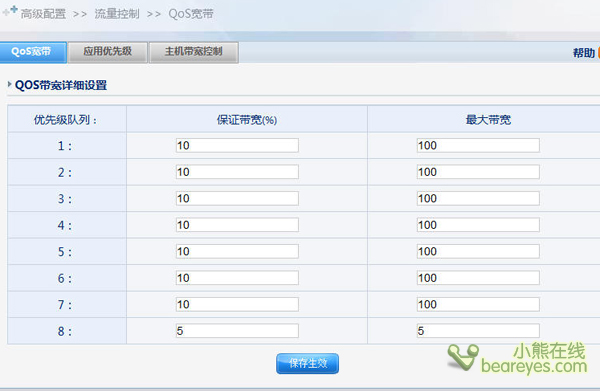The height and width of the screenshot is (391, 600).
Task: Select the queue label "5 :"
Action: click(65, 252)
